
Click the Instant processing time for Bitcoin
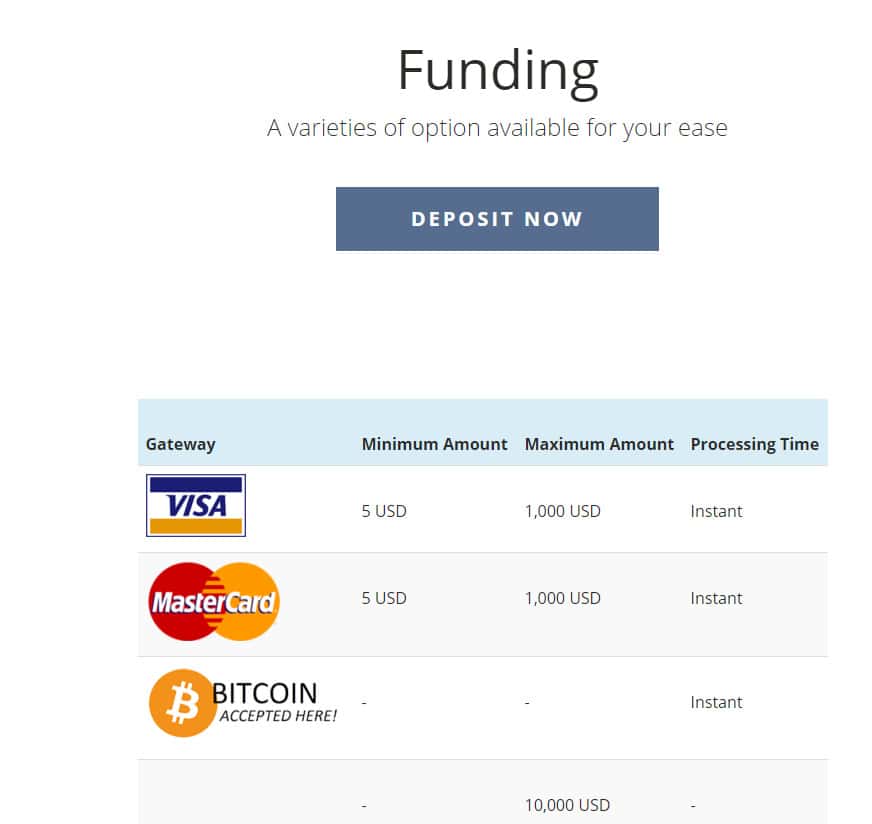click(x=716, y=702)
